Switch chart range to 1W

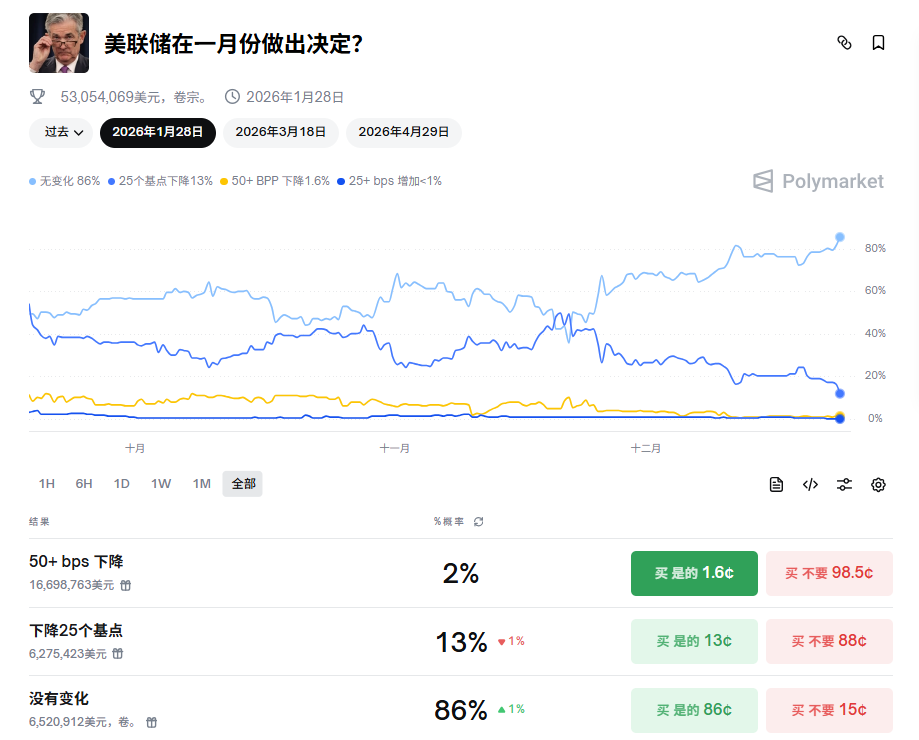click(x=161, y=484)
